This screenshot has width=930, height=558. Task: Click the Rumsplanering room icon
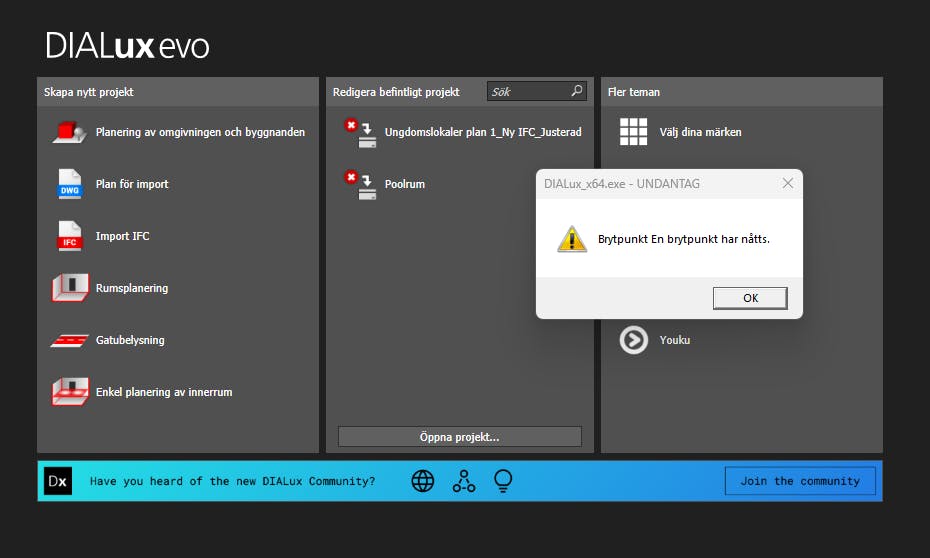coord(70,288)
